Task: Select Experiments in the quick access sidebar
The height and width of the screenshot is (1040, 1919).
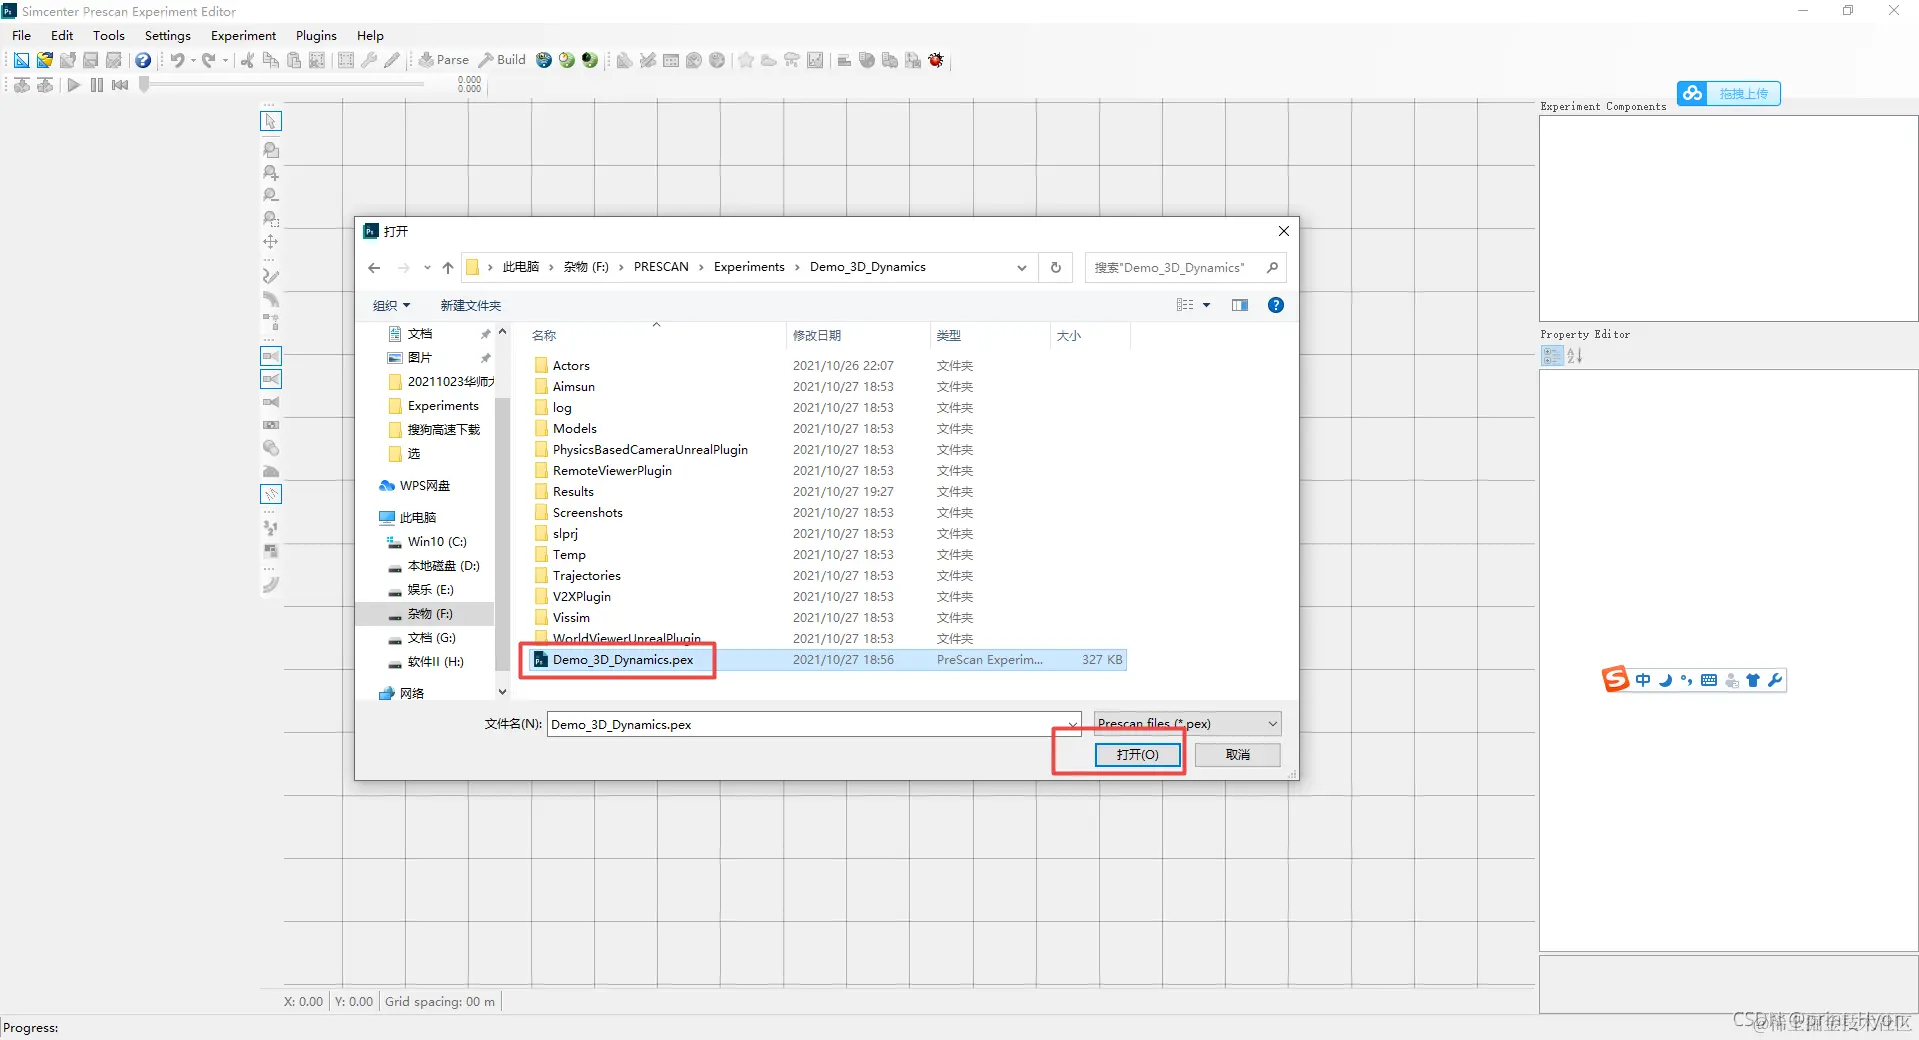Action: tap(434, 406)
